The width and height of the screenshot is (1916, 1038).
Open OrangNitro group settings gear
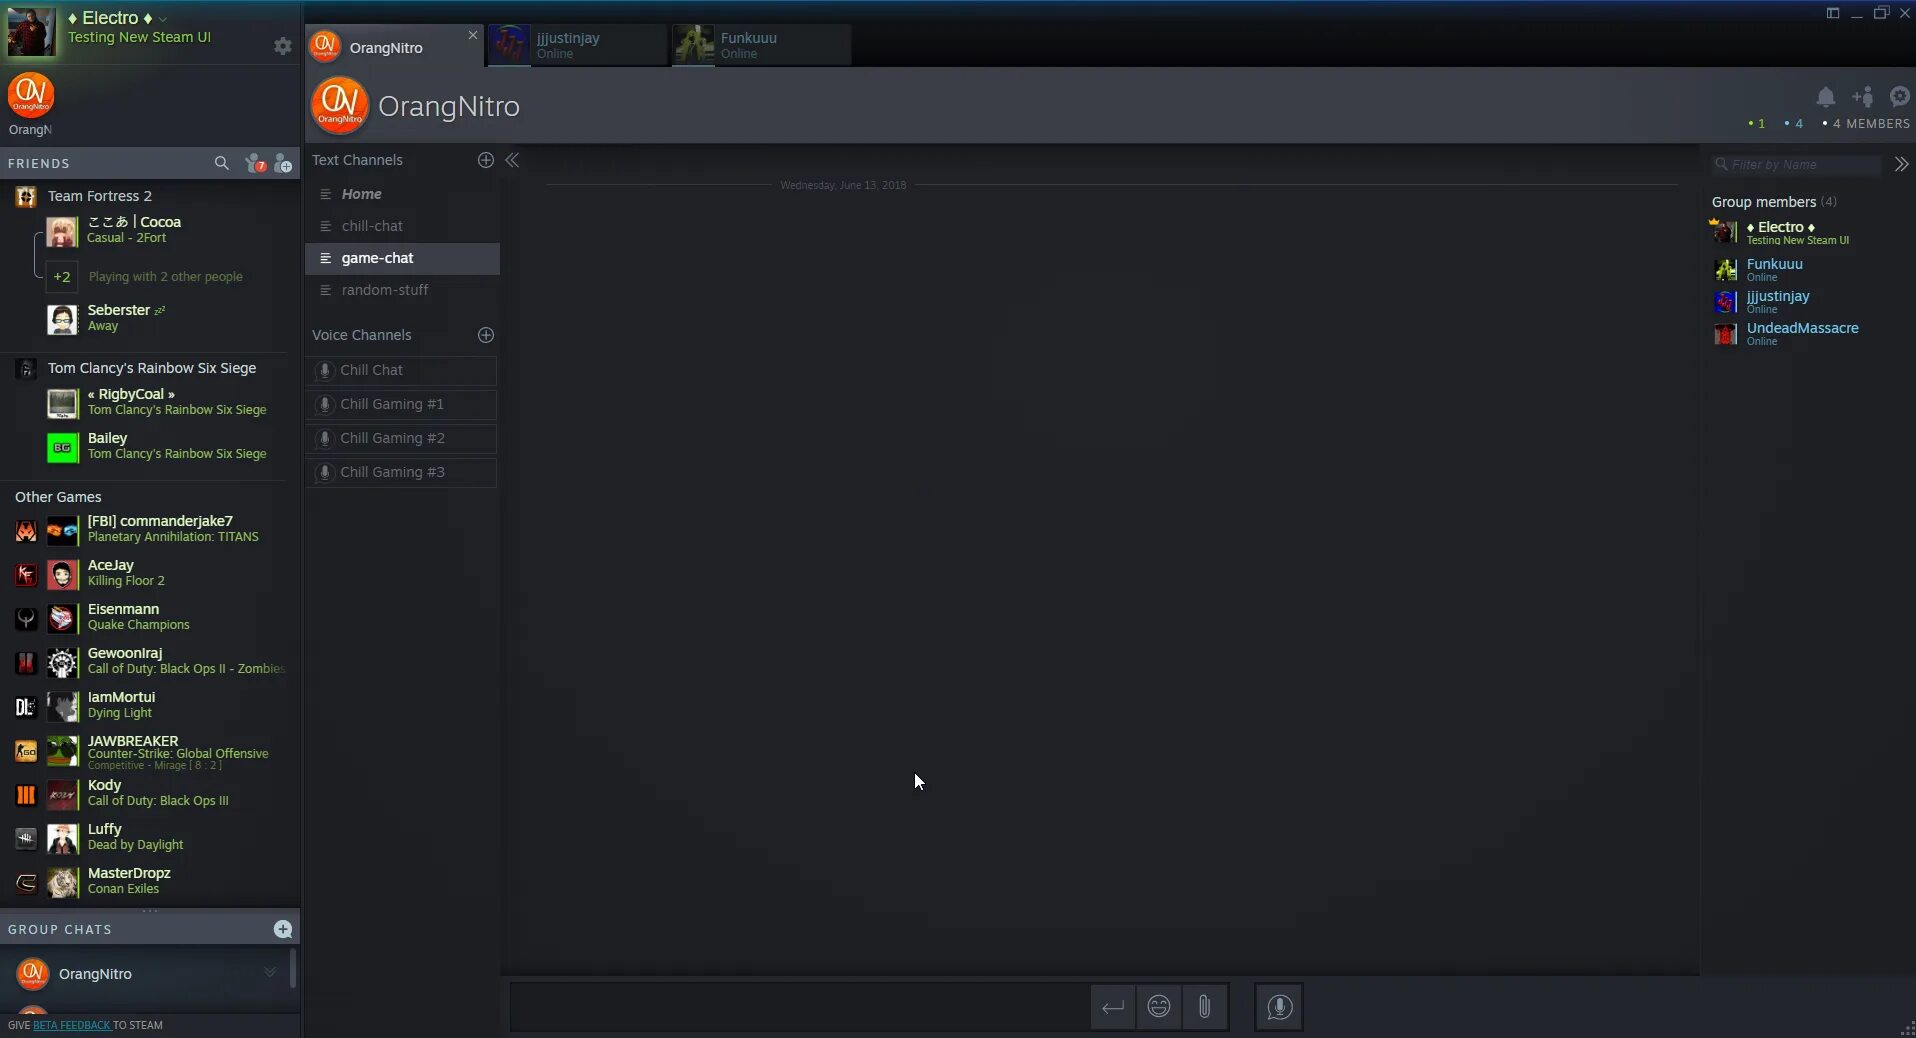click(1900, 96)
